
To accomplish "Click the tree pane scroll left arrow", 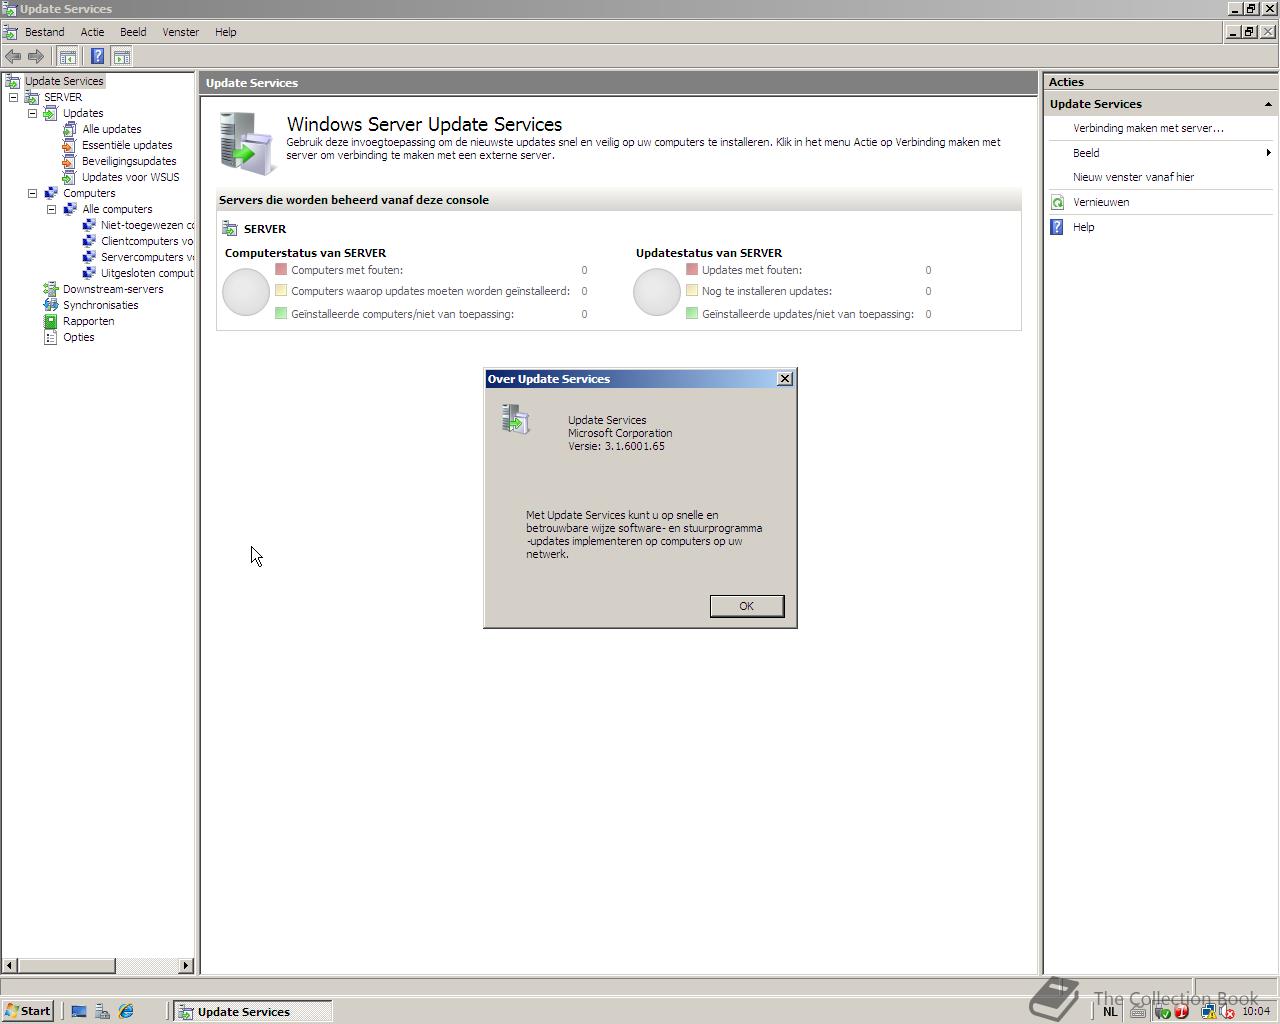I will coord(10,965).
